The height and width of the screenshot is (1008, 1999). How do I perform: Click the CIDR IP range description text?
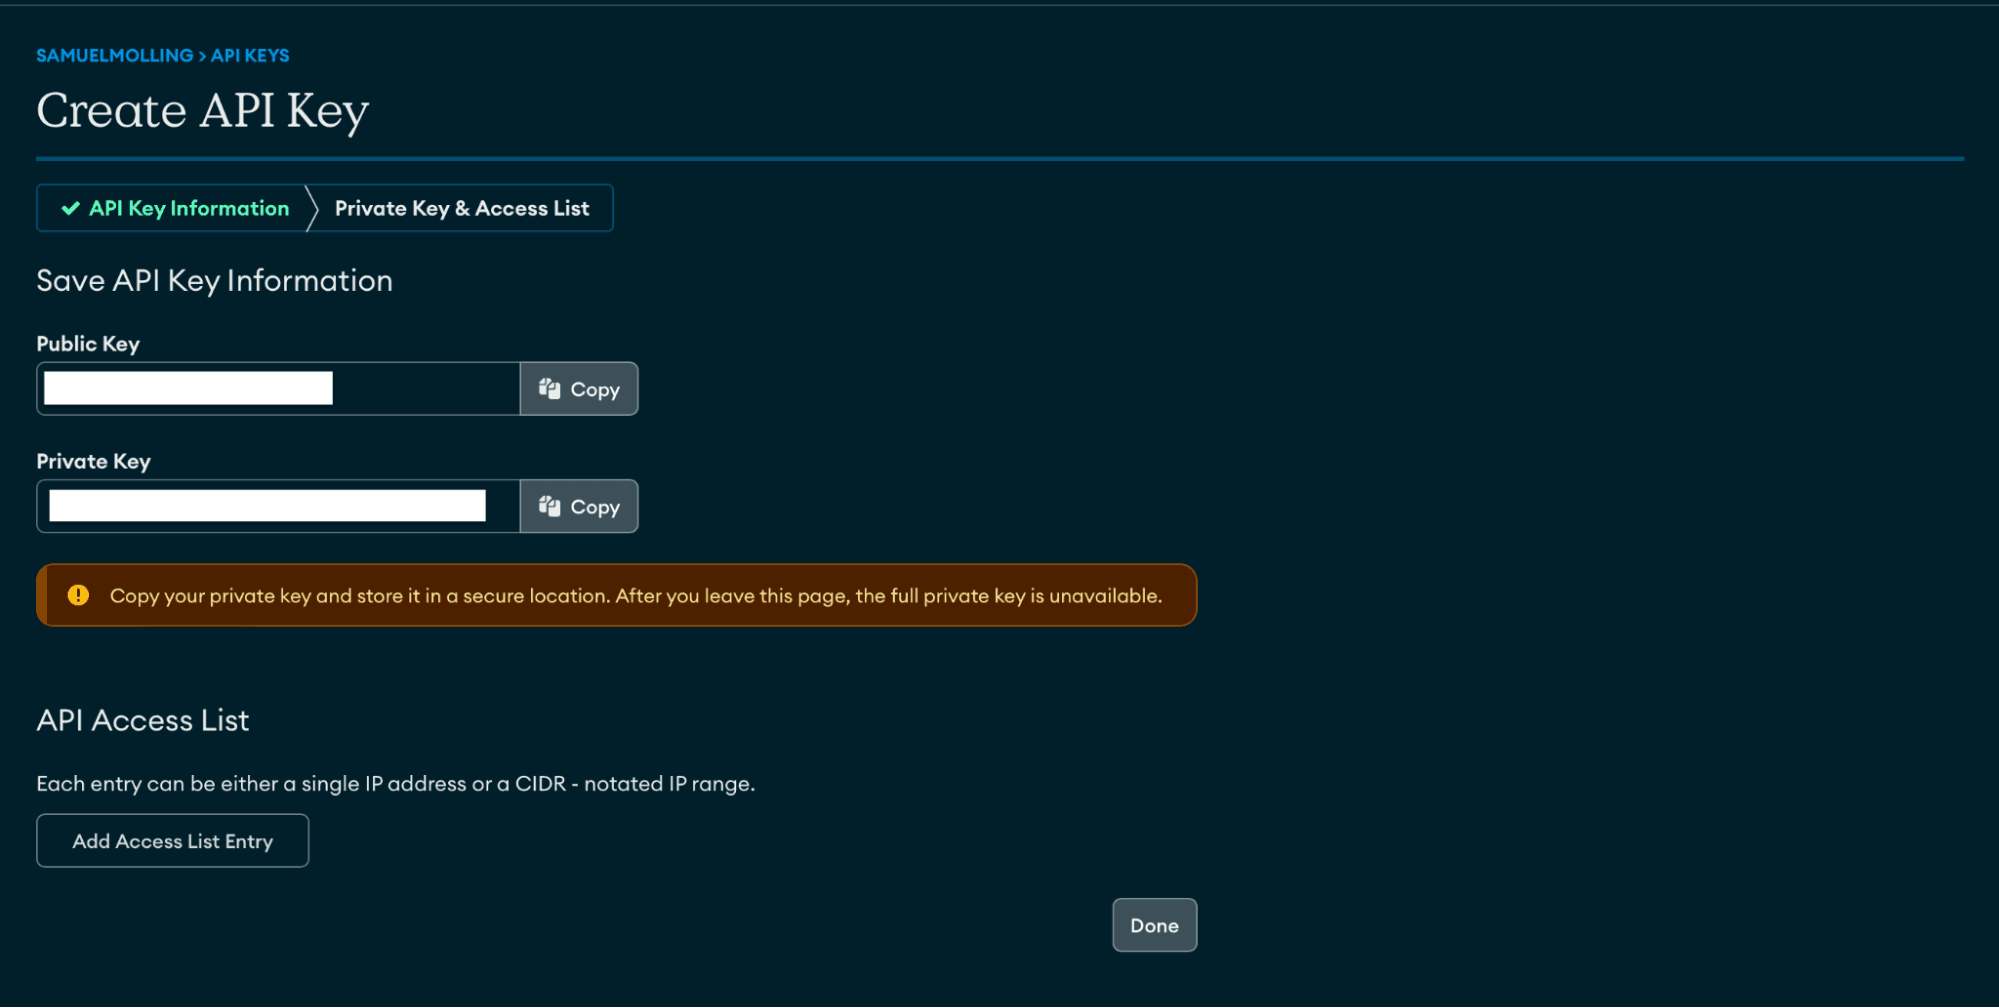396,784
